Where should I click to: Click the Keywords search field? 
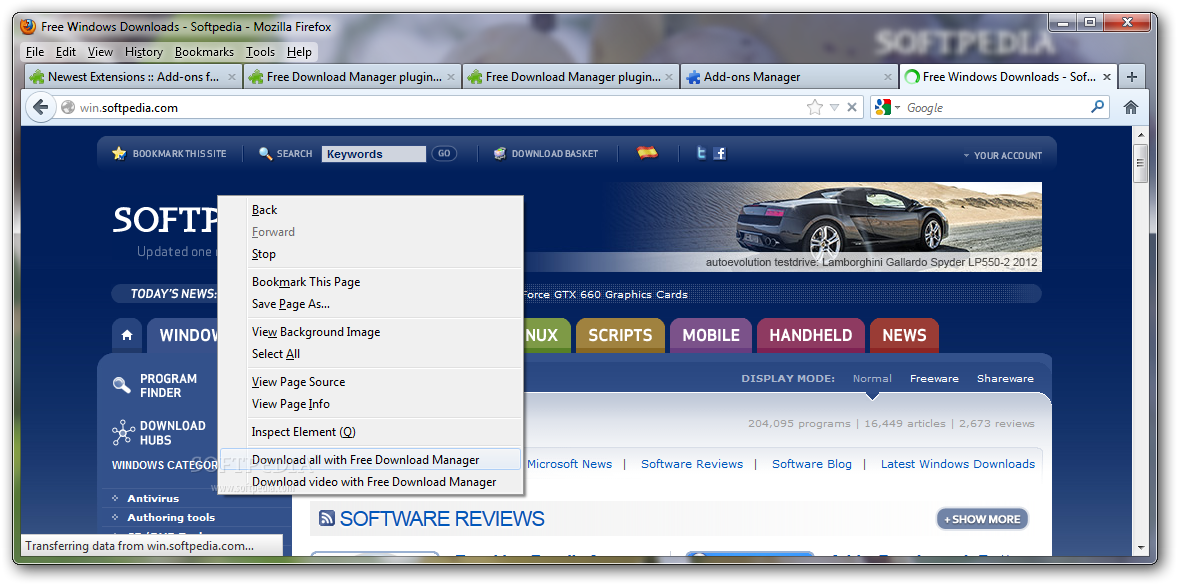pyautogui.click(x=373, y=154)
